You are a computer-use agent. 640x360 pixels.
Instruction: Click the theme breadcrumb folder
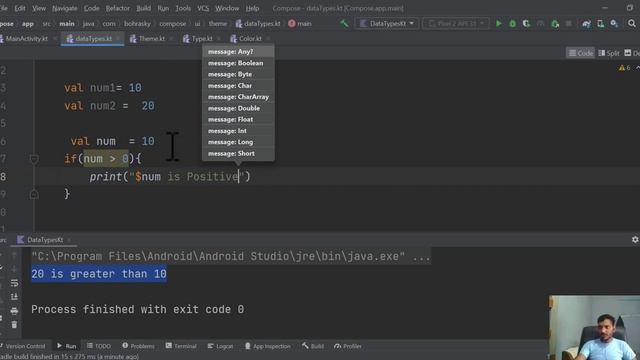point(218,24)
